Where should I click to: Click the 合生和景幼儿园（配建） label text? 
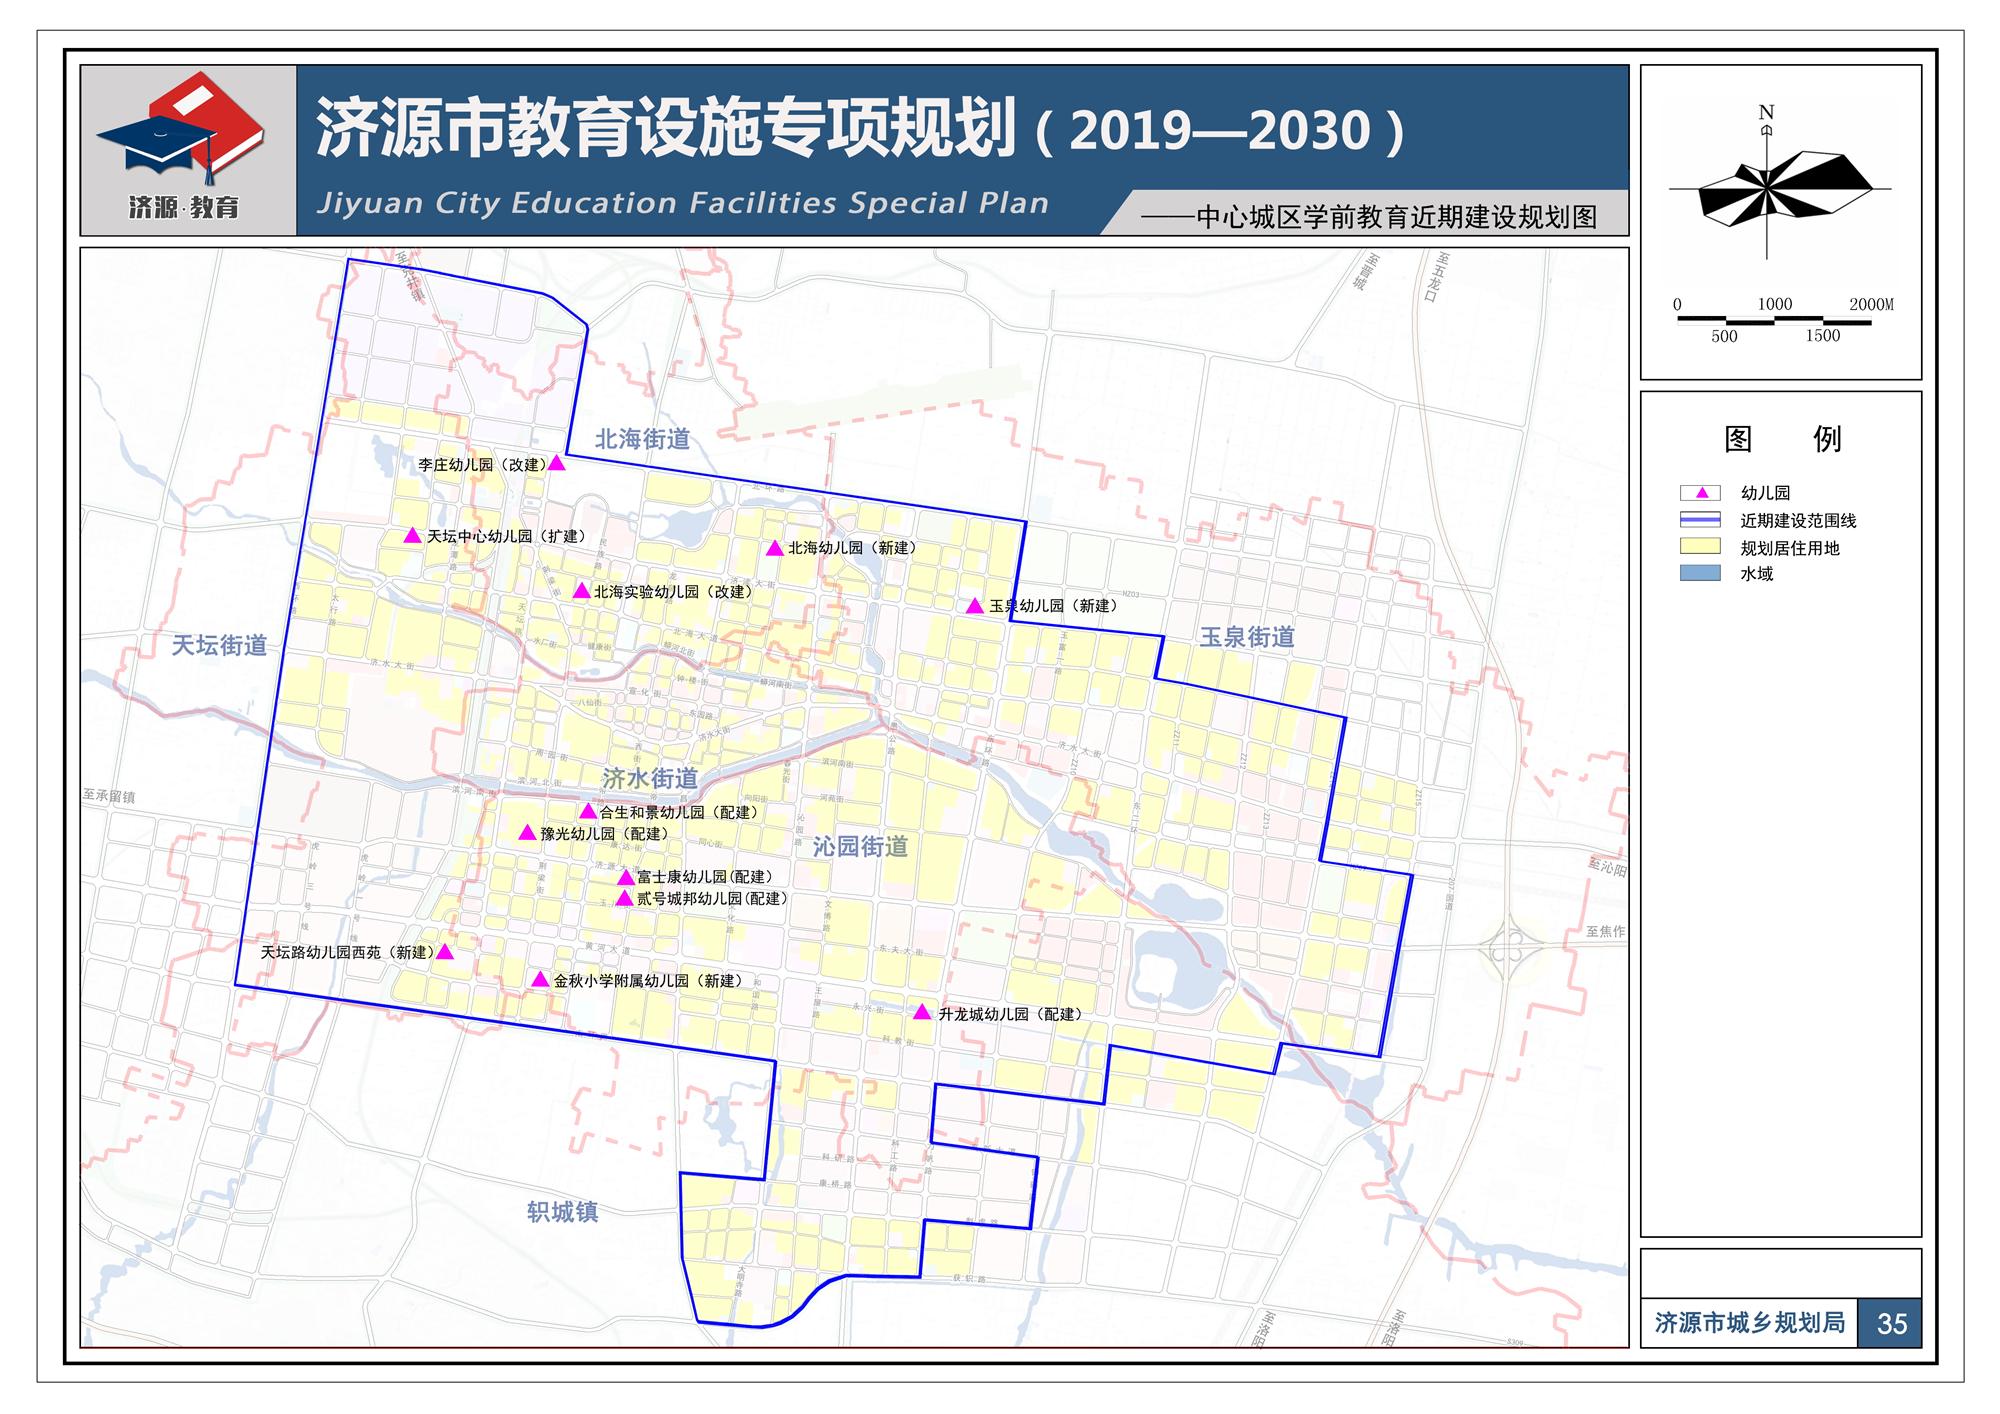680,813
